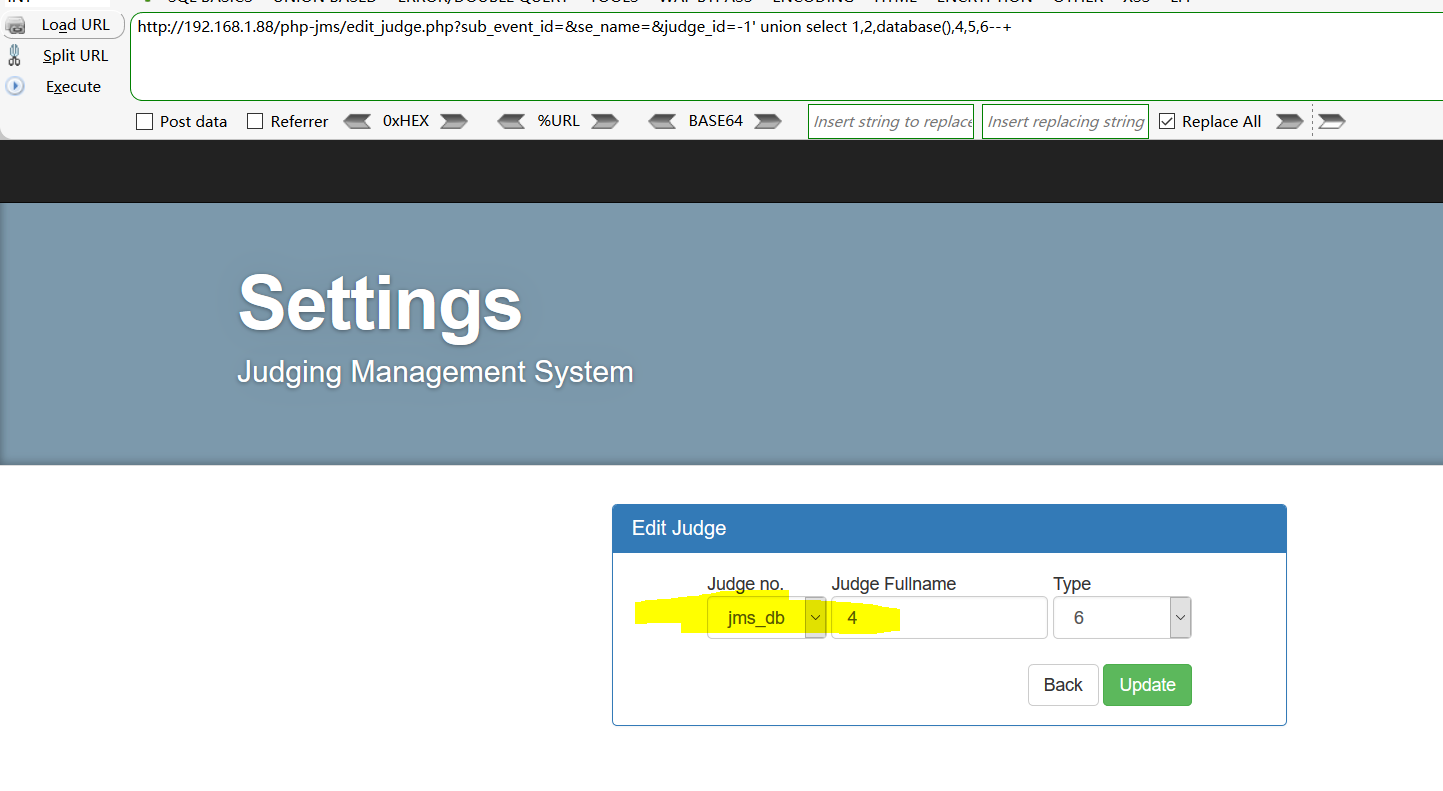Click the %URL decode left arrow
The image size is (1443, 791).
tap(511, 121)
